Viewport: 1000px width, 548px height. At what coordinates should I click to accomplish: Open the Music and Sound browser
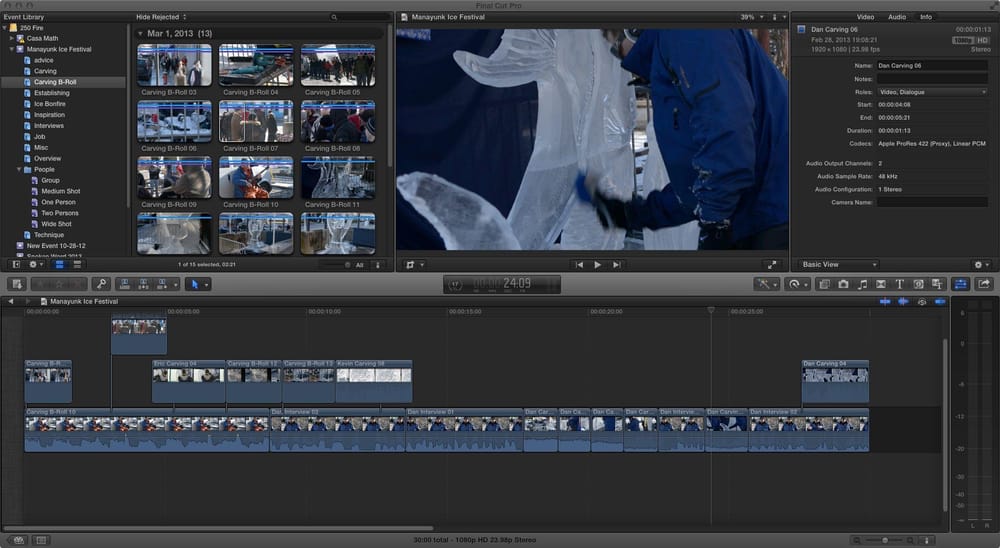pyautogui.click(x=862, y=285)
